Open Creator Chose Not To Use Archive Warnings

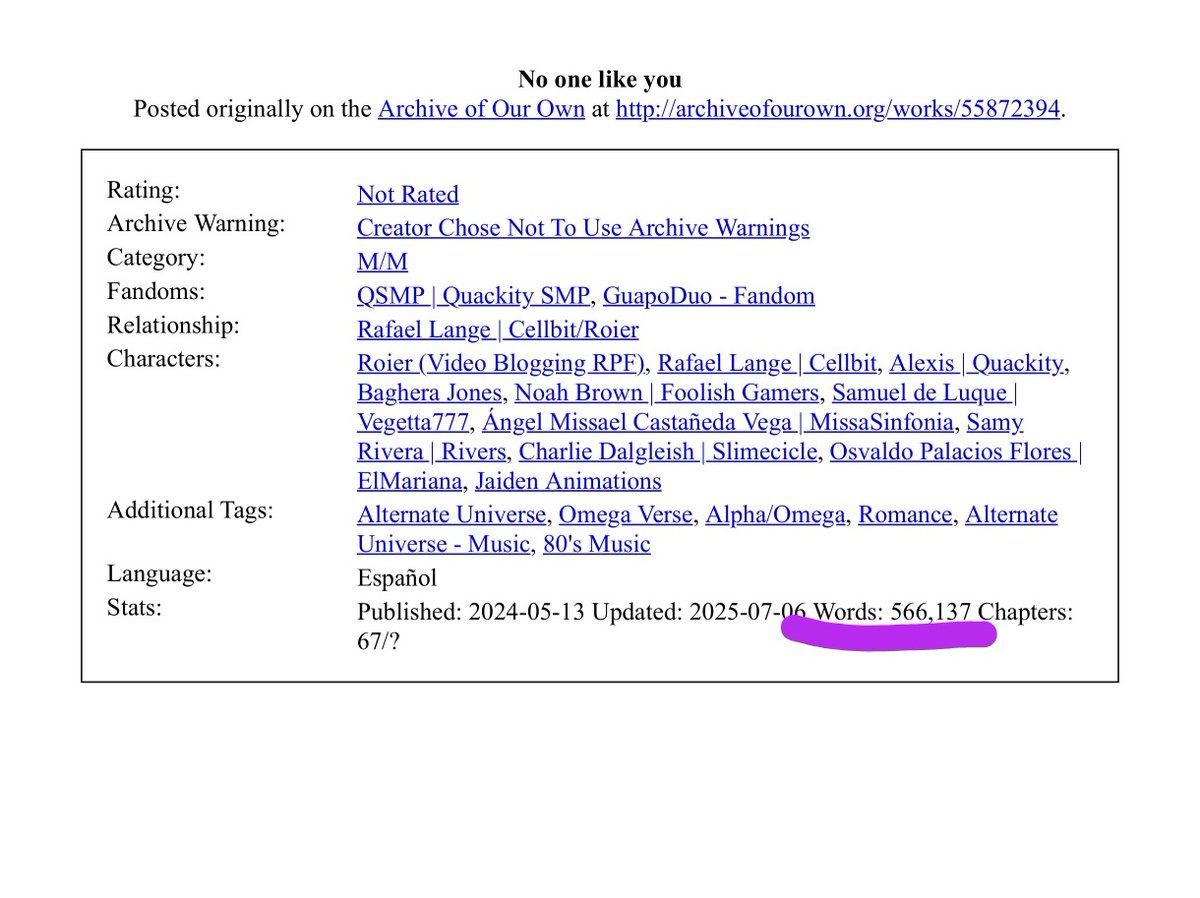click(x=583, y=228)
